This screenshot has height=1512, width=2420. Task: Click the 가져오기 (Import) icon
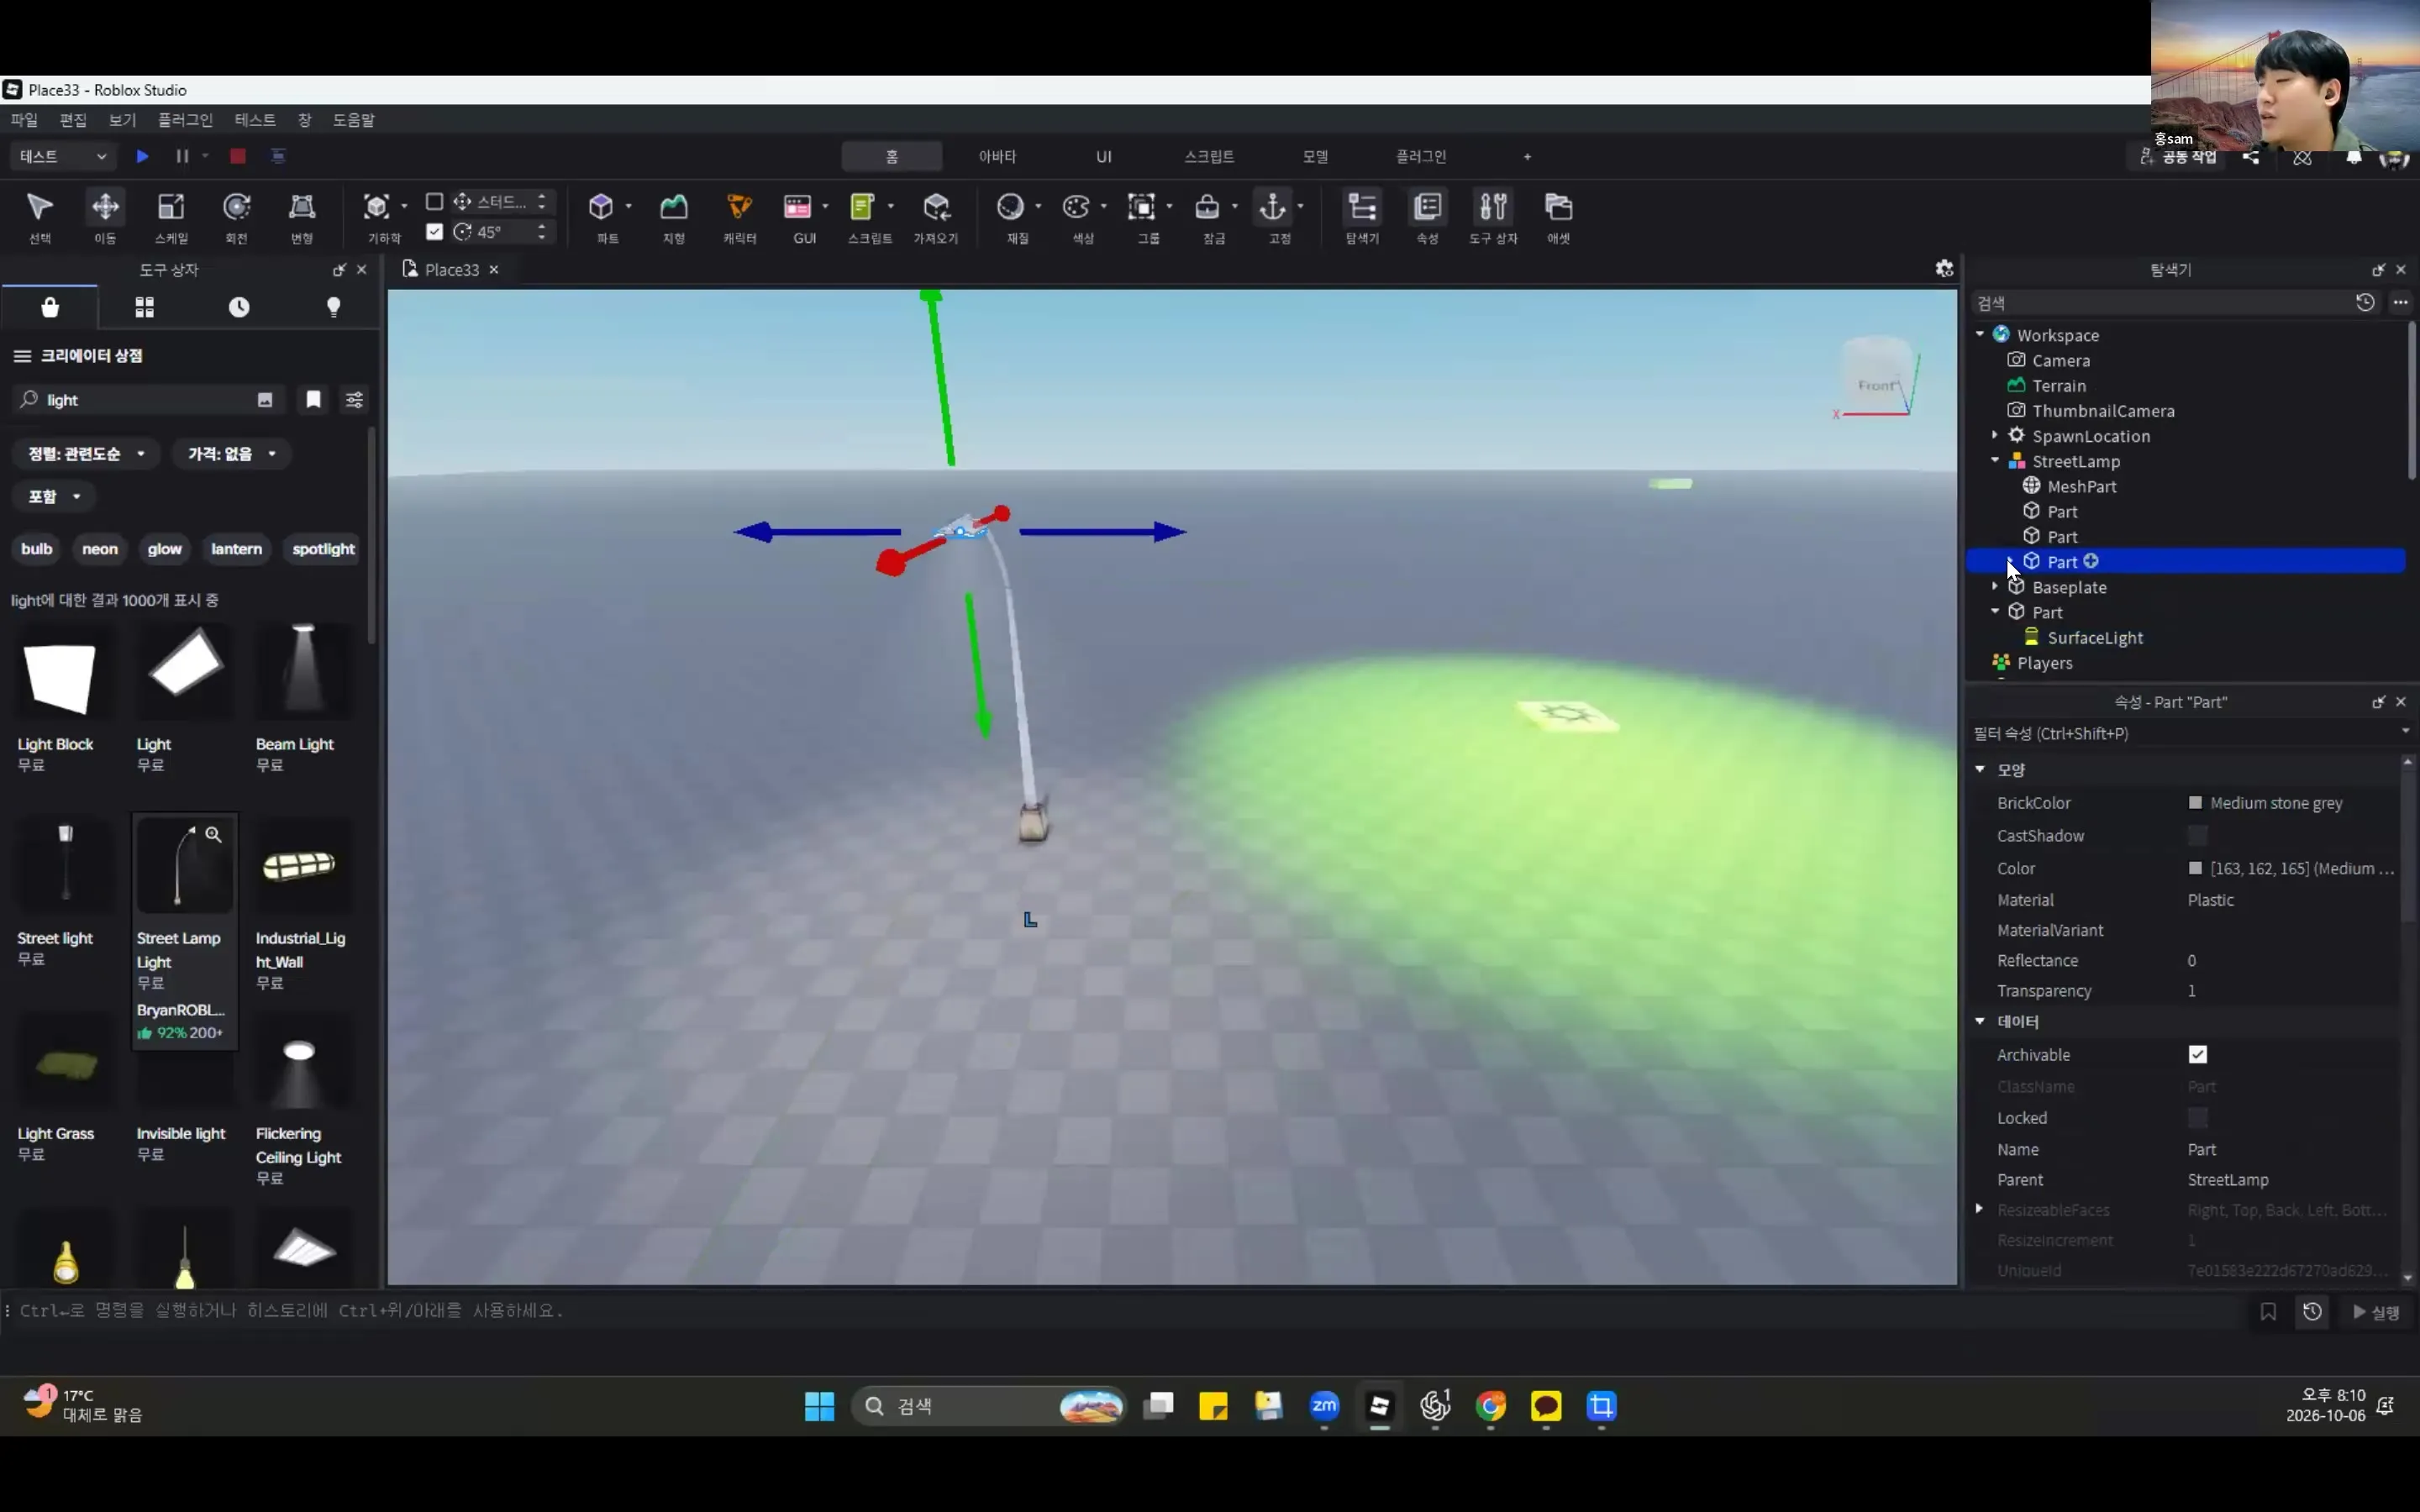[936, 216]
